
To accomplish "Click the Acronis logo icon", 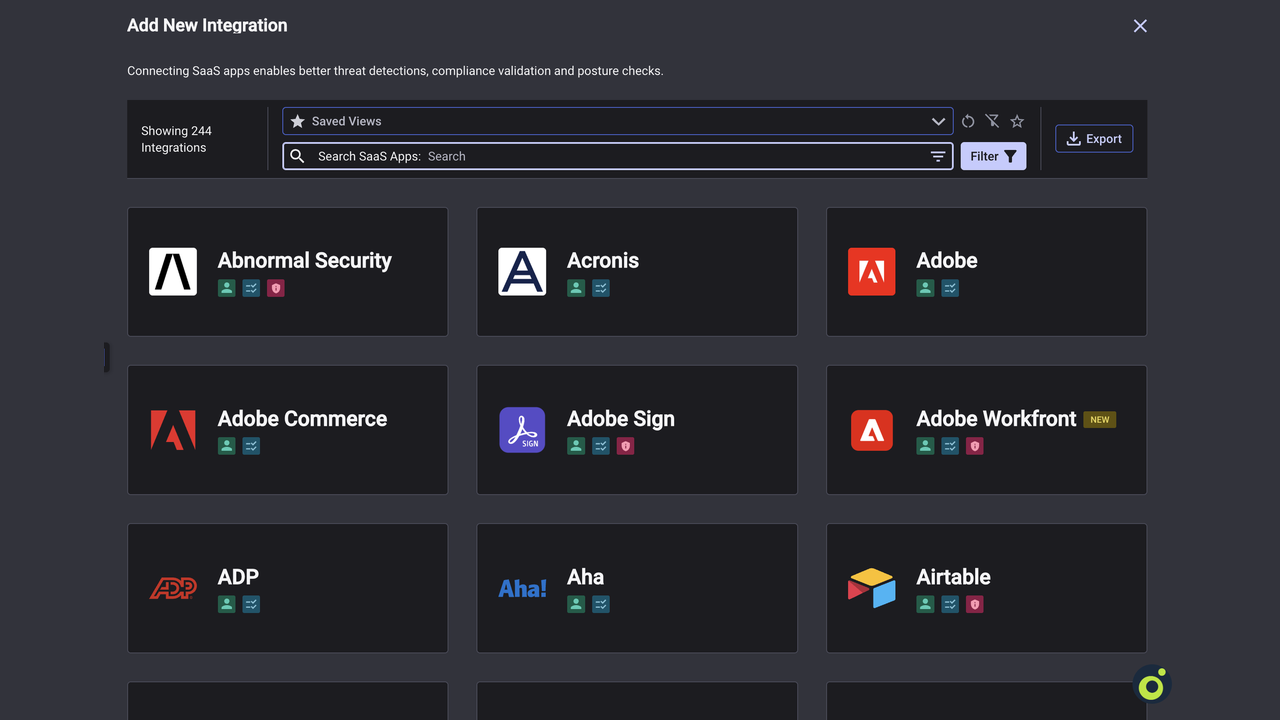I will point(522,272).
